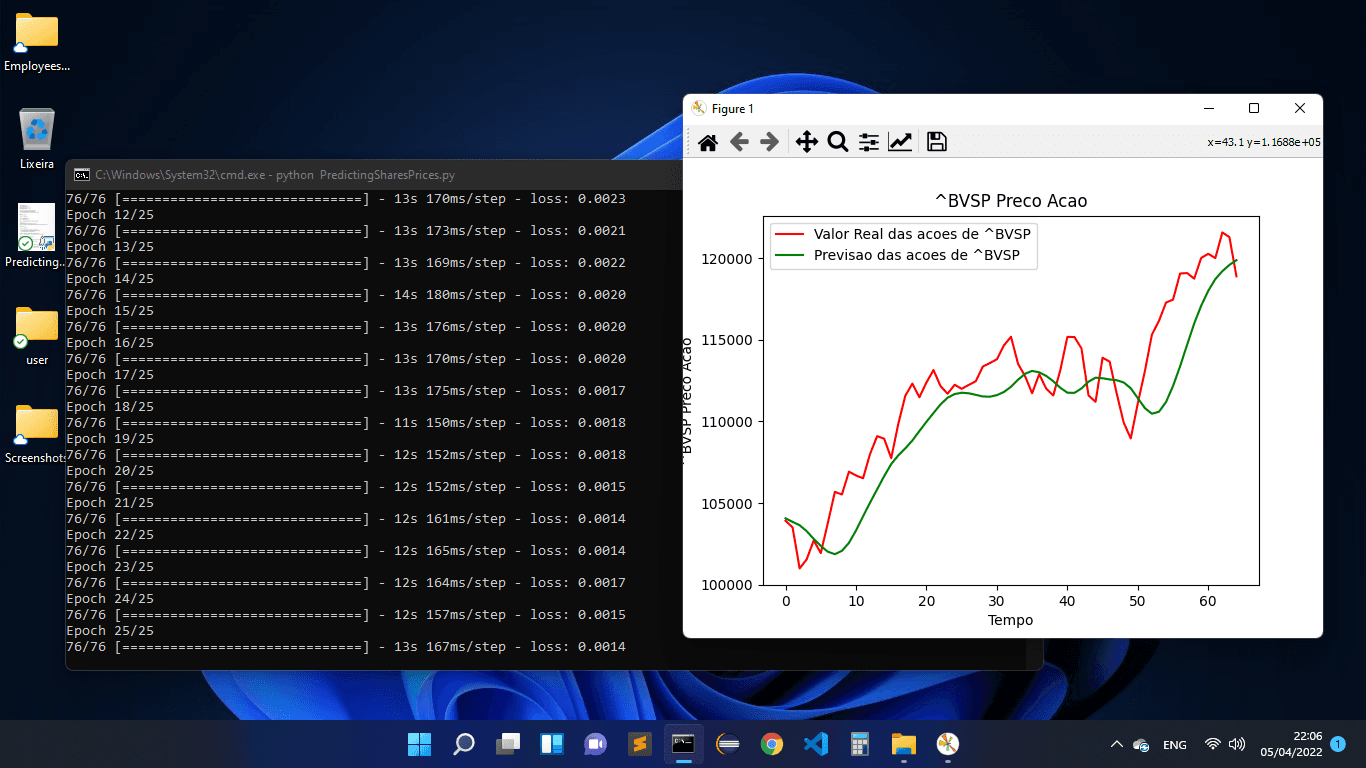Click the Back arrow in figure toolbar
Image resolution: width=1366 pixels, height=768 pixels.
pos(739,142)
